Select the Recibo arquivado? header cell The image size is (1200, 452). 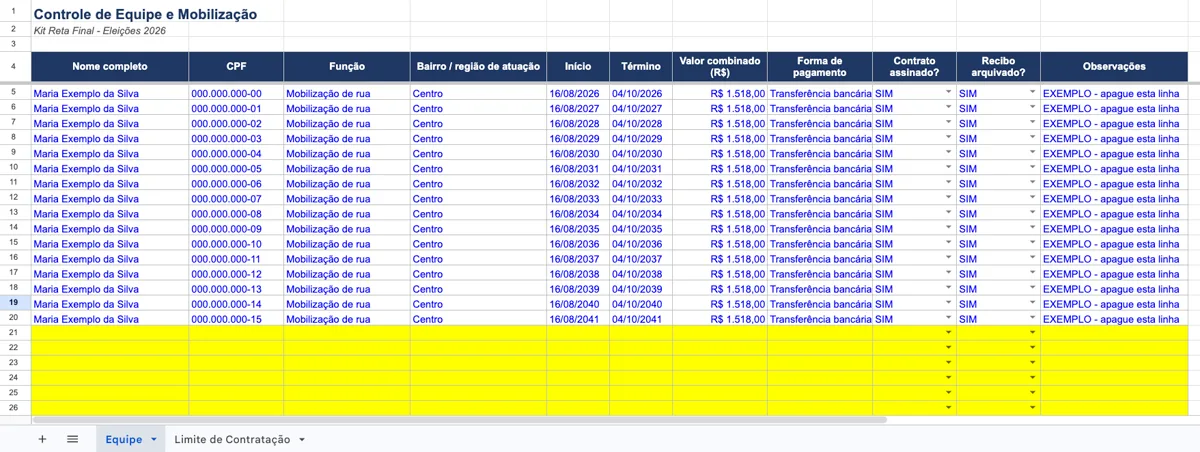998,67
